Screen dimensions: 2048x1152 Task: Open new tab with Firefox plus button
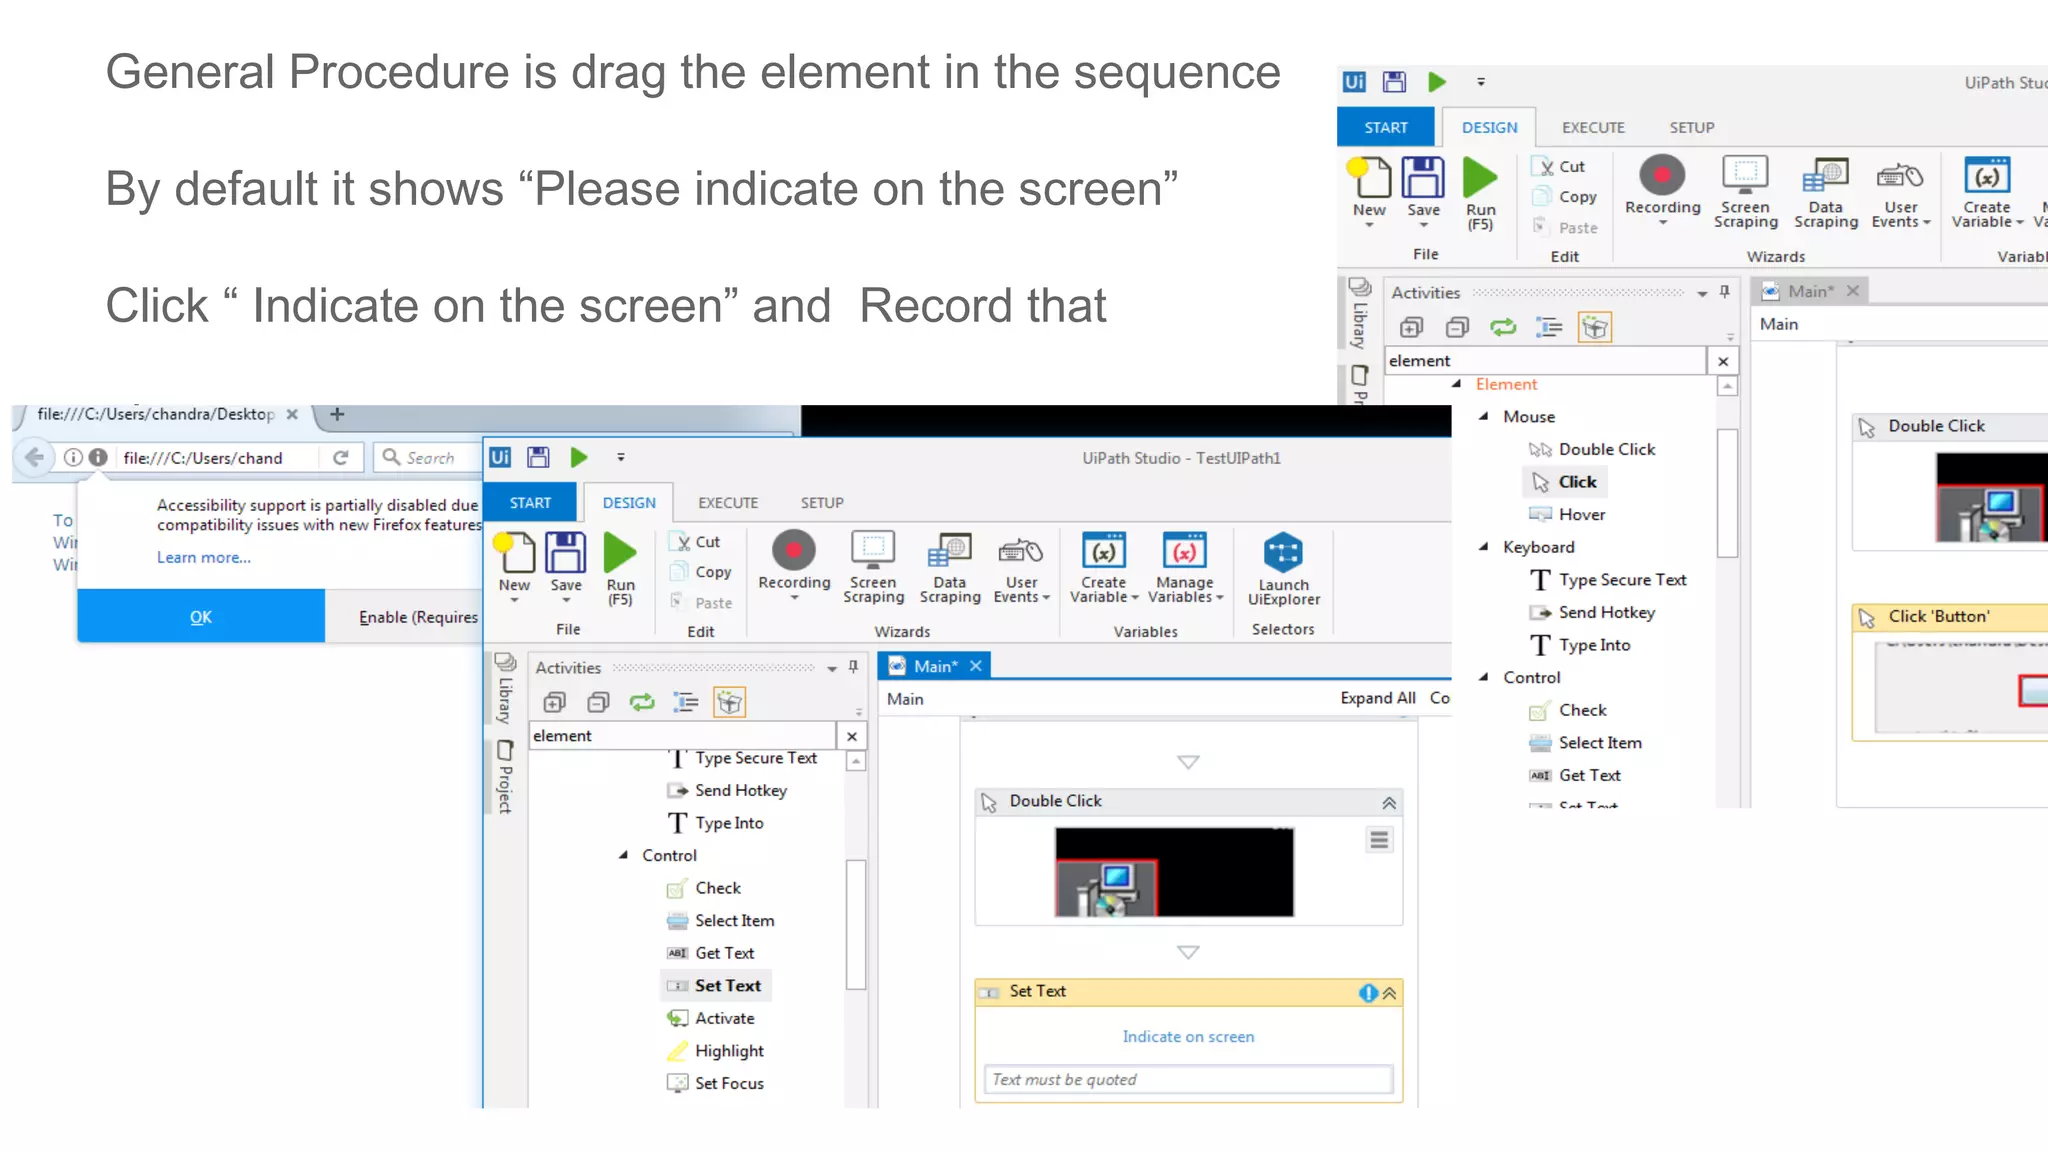tap(337, 414)
